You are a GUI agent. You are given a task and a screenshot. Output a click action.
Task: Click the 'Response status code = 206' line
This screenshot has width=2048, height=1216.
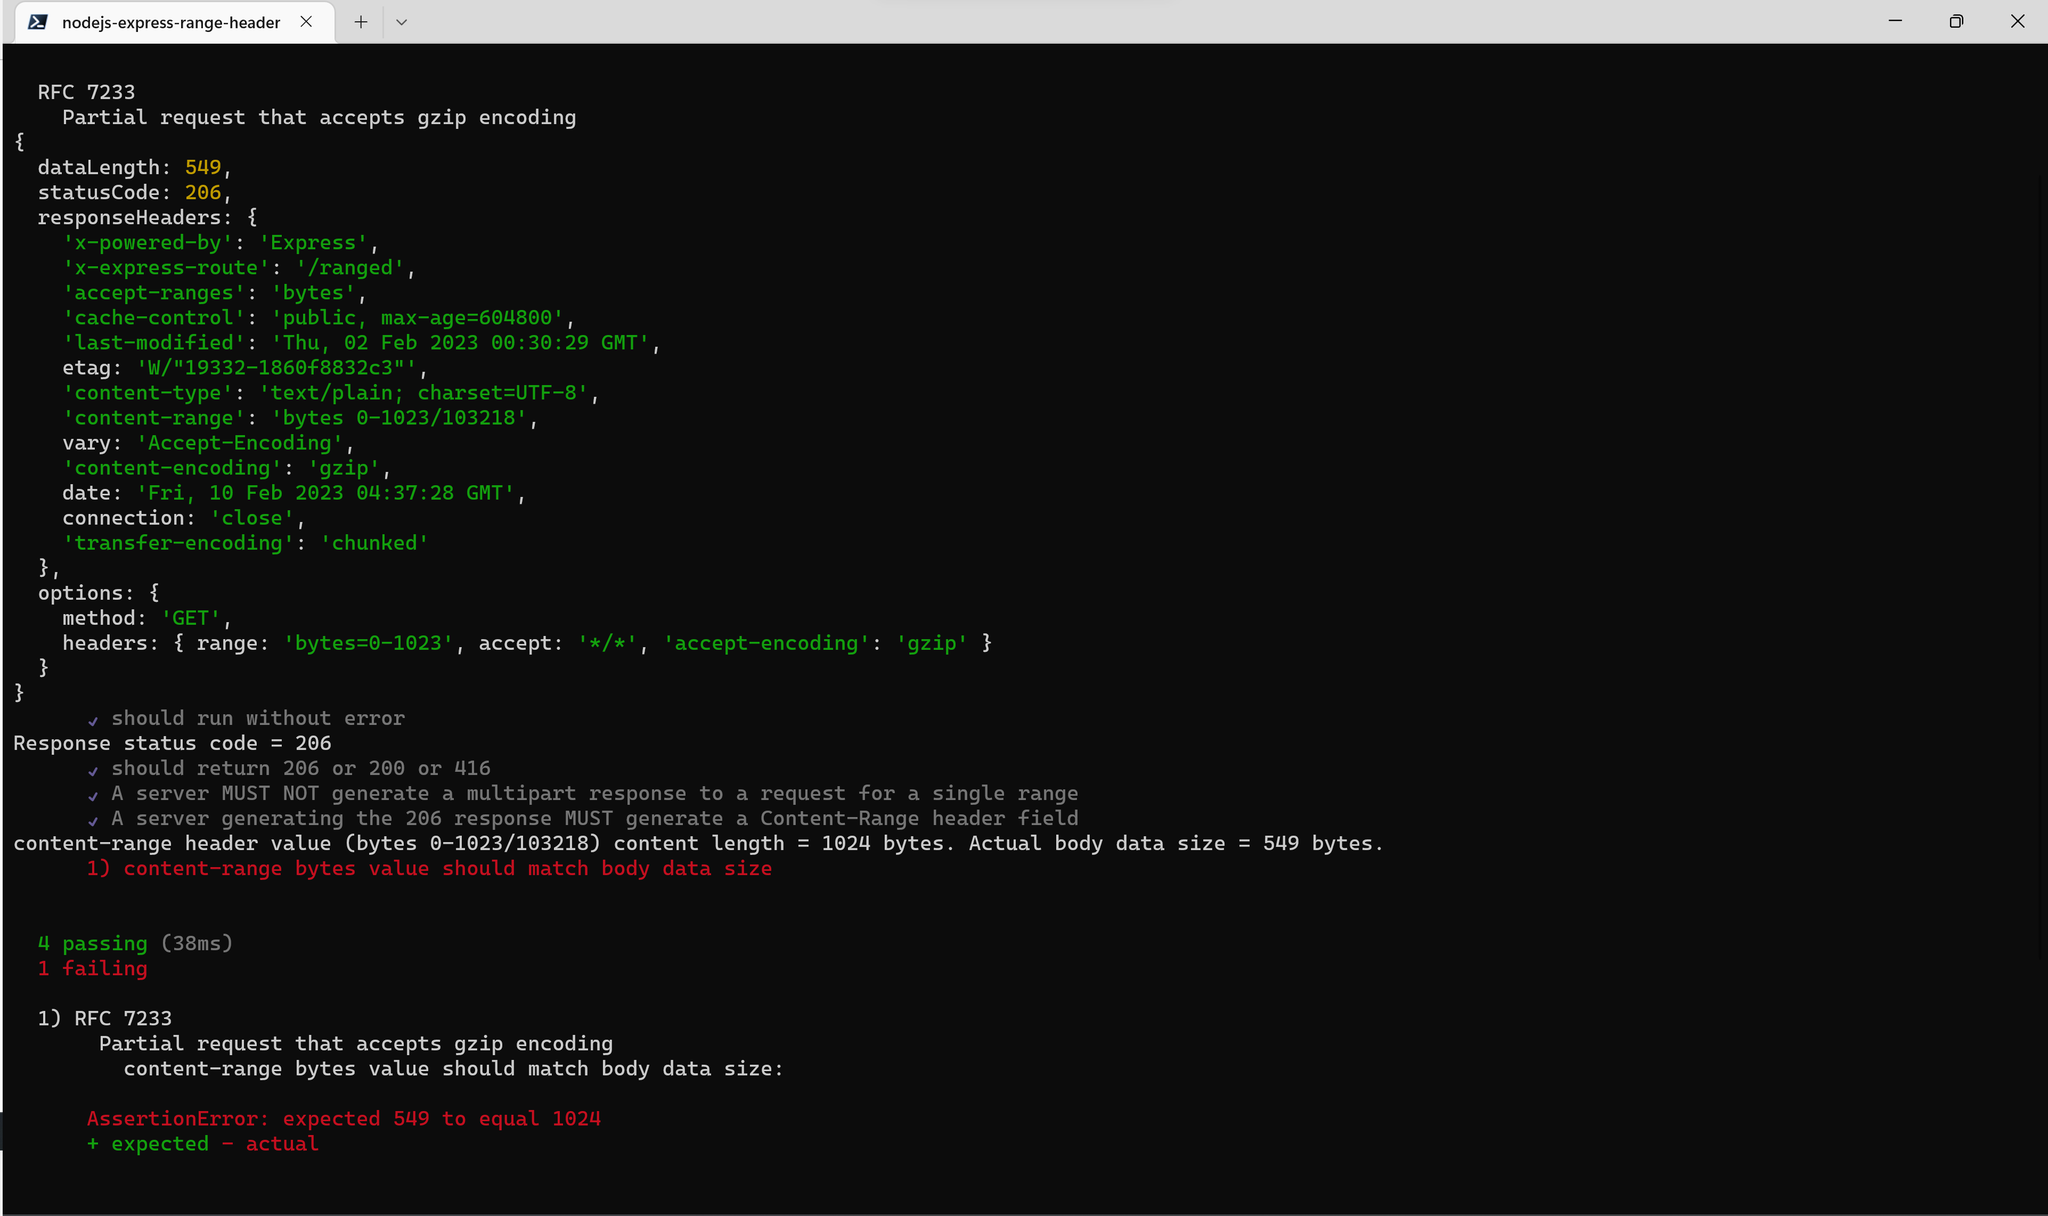(x=171, y=742)
